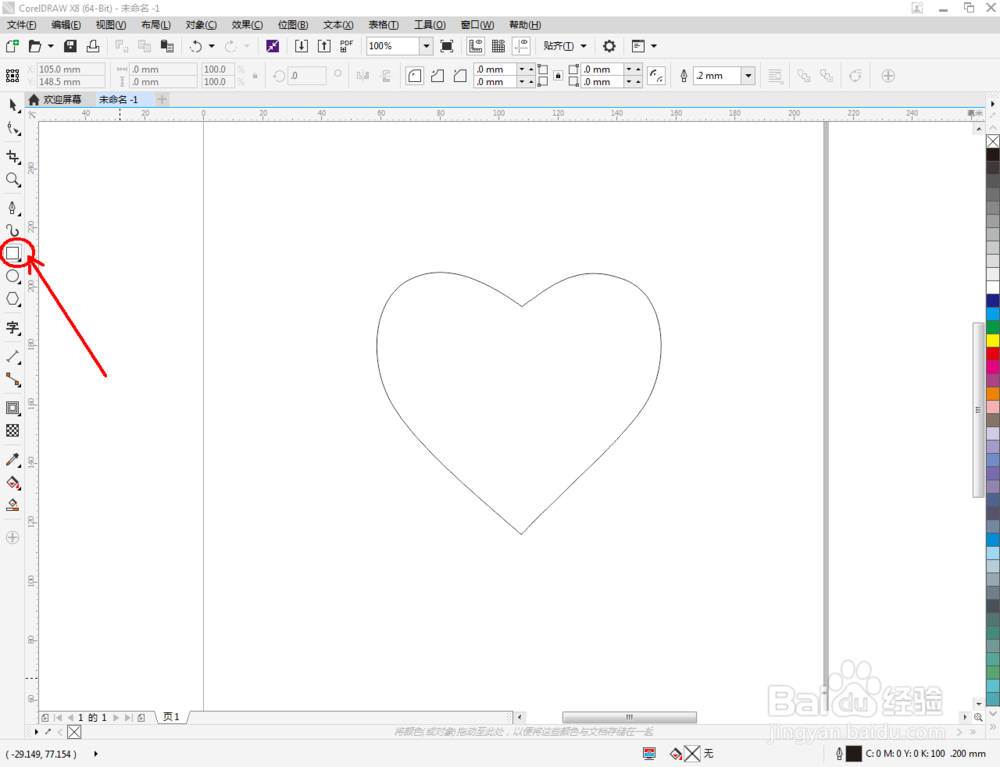
Task: Click the New document icon
Action: coord(12,46)
